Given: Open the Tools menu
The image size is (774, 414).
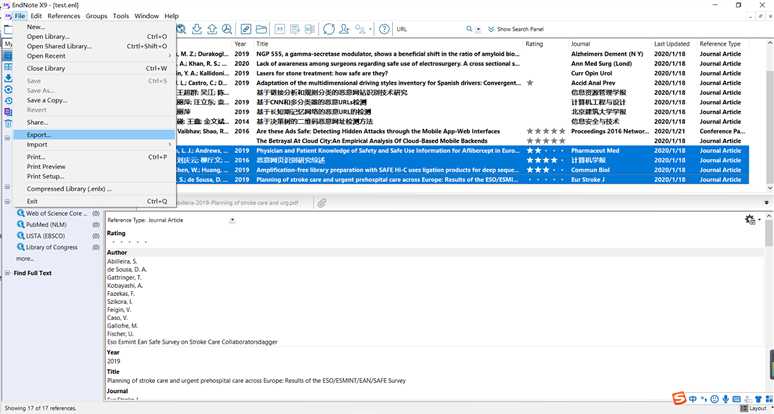Looking at the screenshot, I should point(121,16).
